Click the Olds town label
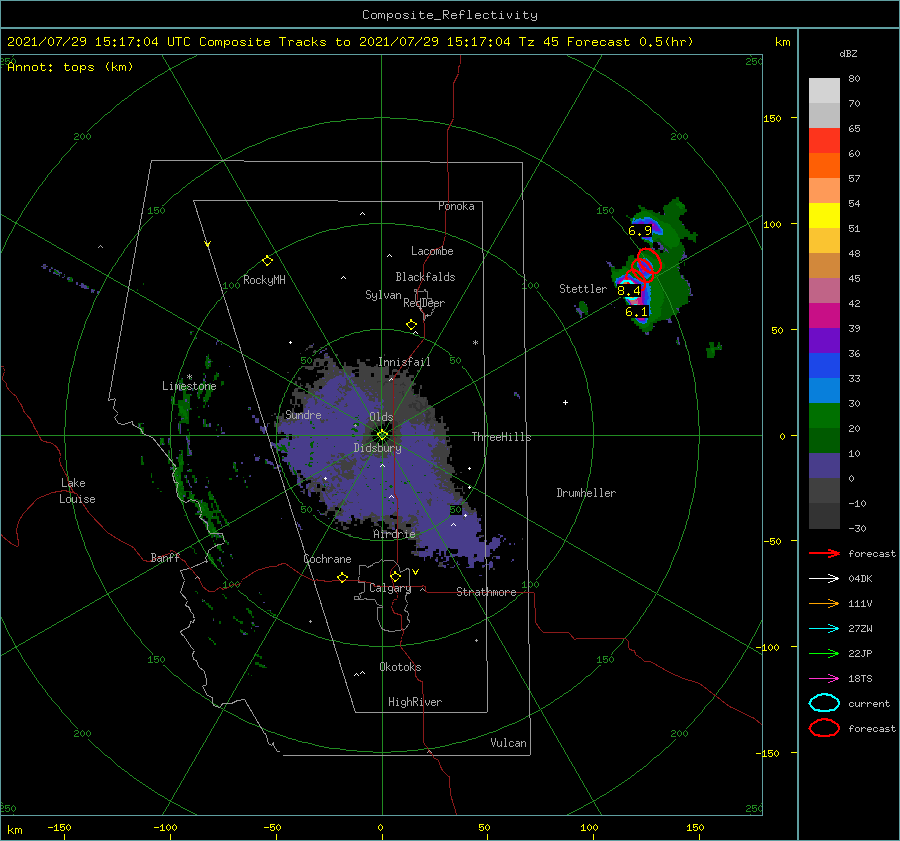 click(x=381, y=416)
